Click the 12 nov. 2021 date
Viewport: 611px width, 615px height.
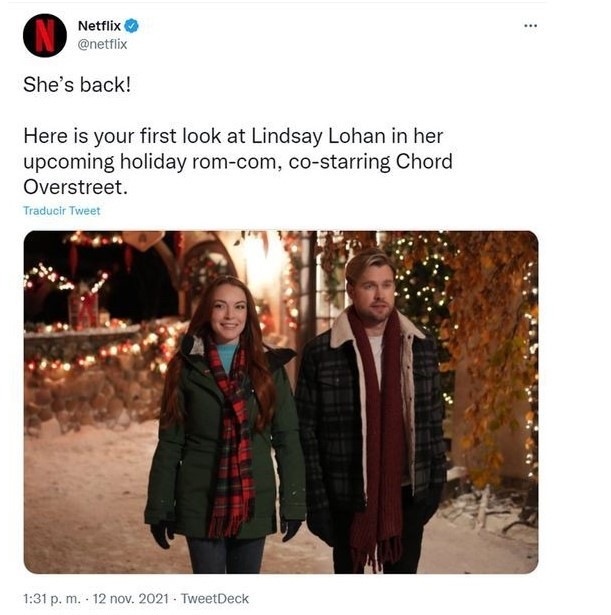[131, 599]
